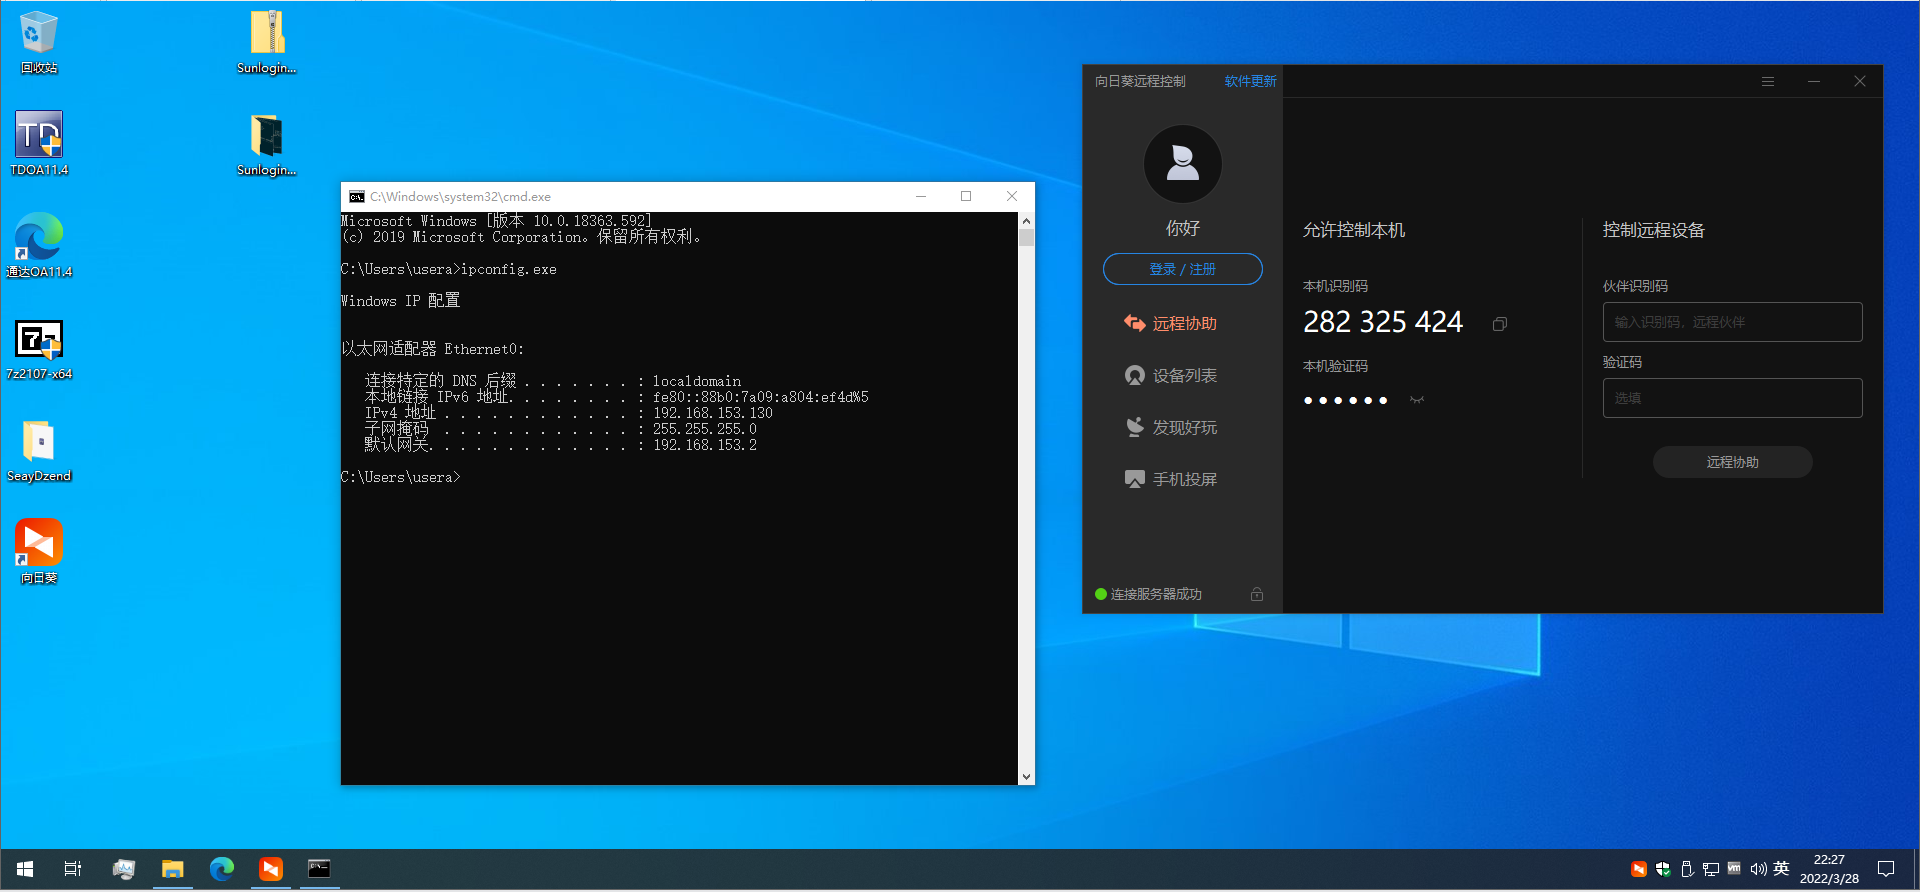Click the lock icon beside connection status

(x=1257, y=594)
